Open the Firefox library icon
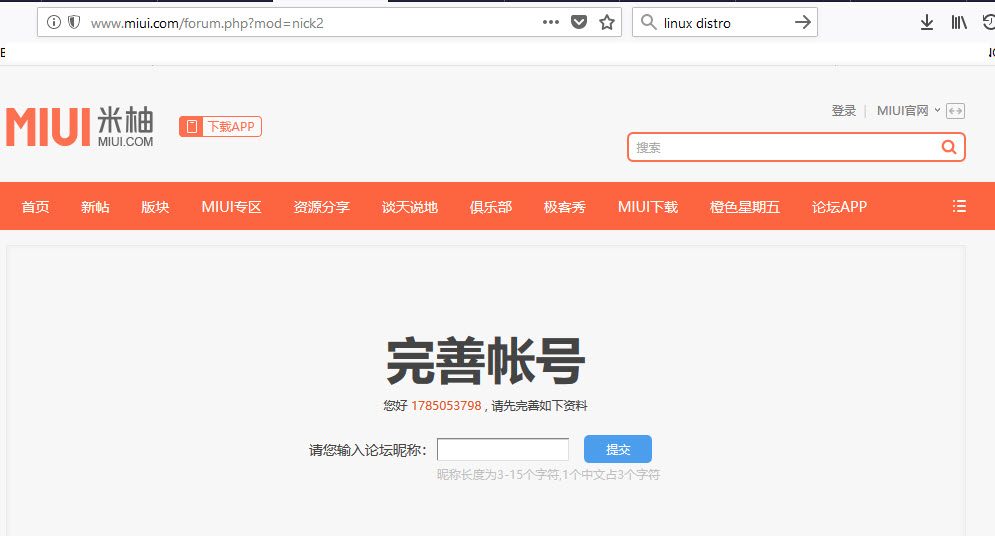 click(958, 23)
